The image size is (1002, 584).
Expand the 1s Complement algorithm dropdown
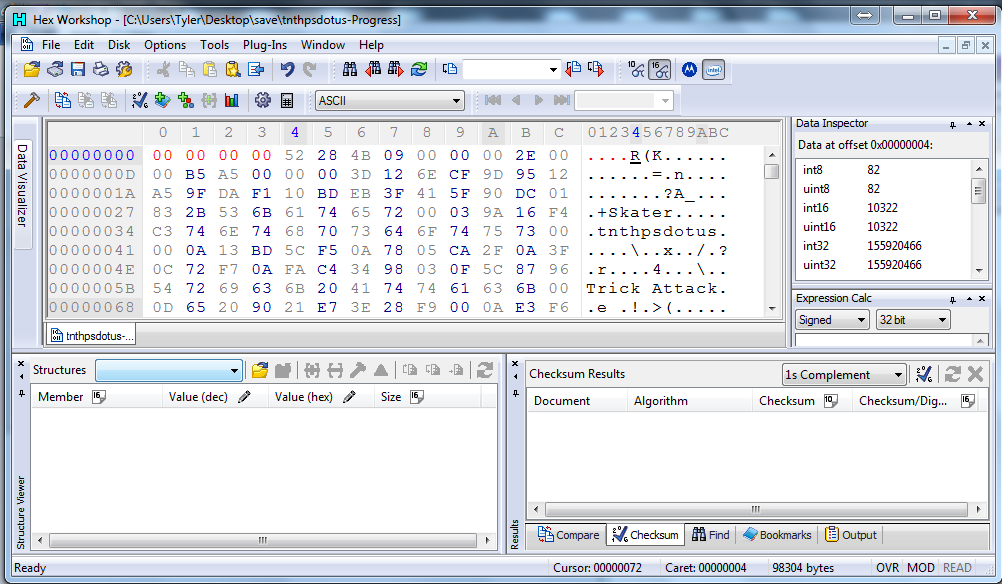tap(844, 375)
